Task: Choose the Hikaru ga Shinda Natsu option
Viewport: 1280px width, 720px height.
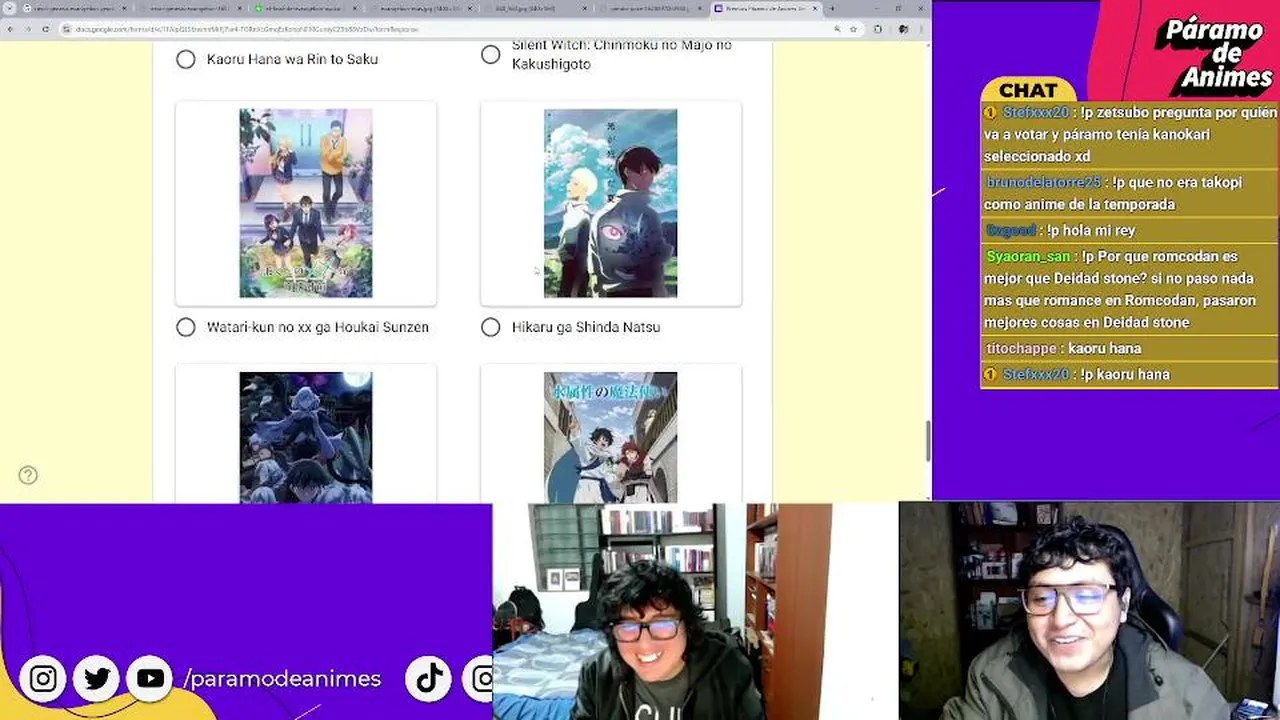Action: click(490, 327)
